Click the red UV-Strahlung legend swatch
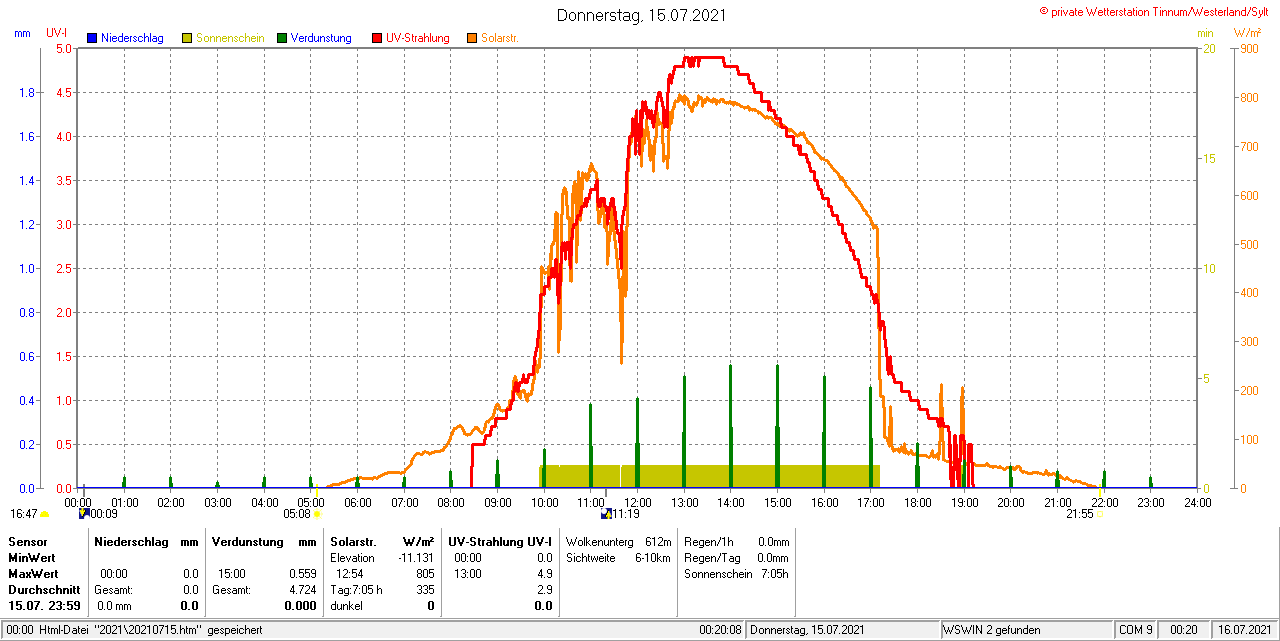Viewport: 1280px width, 641px height. [x=377, y=38]
